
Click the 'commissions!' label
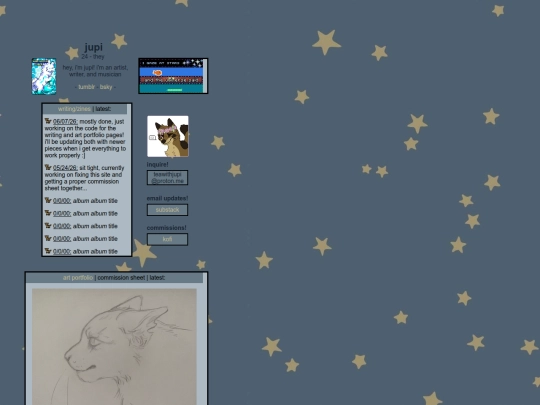click(x=166, y=228)
